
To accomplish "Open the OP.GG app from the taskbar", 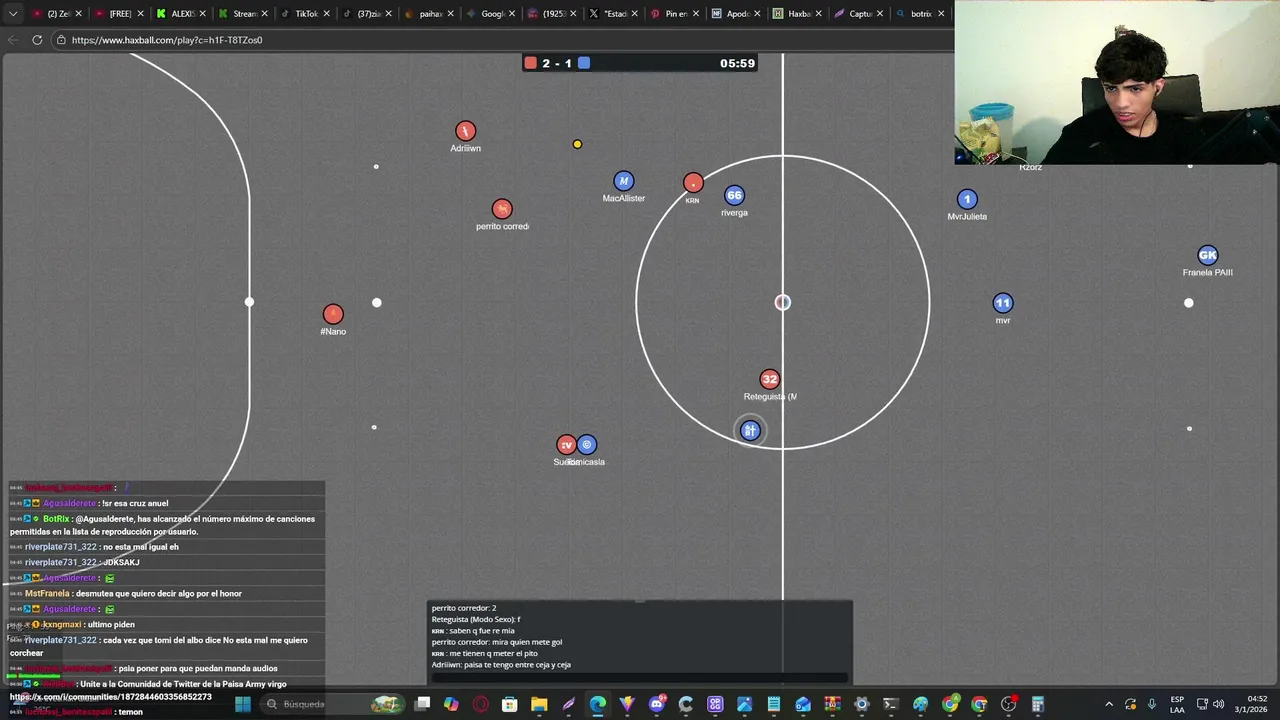I will click(x=715, y=704).
